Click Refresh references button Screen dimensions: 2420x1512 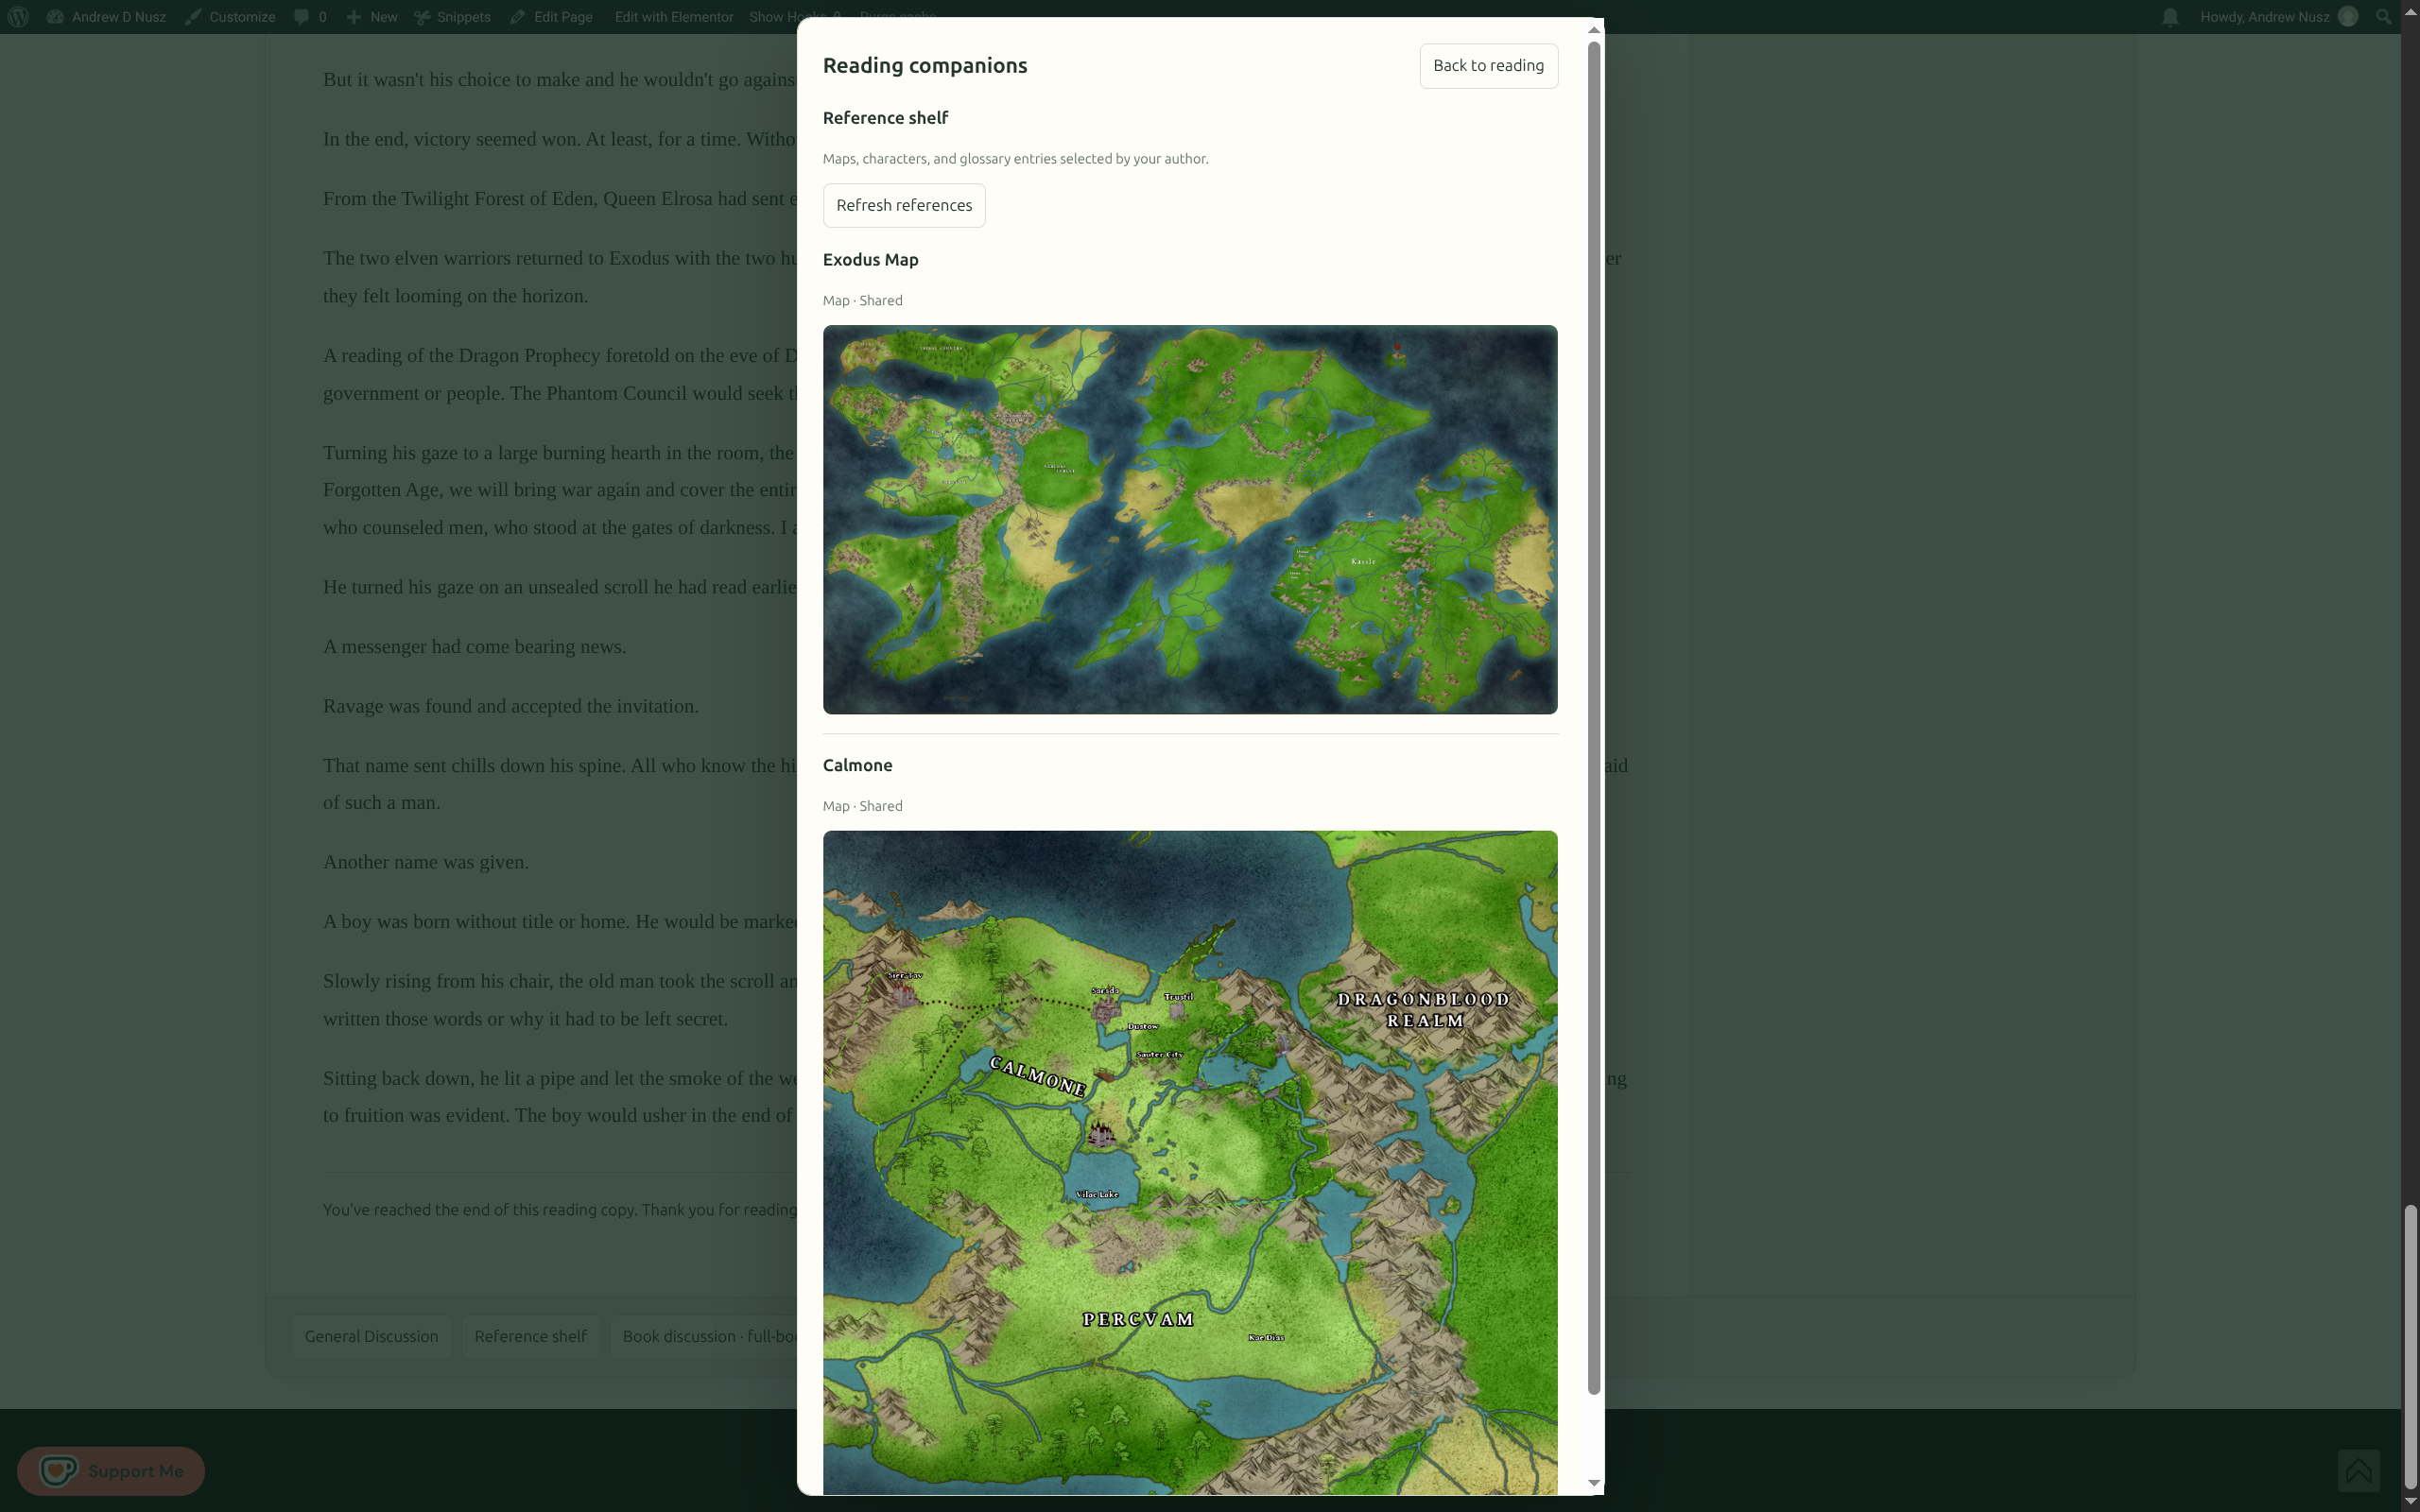pyautogui.click(x=904, y=205)
